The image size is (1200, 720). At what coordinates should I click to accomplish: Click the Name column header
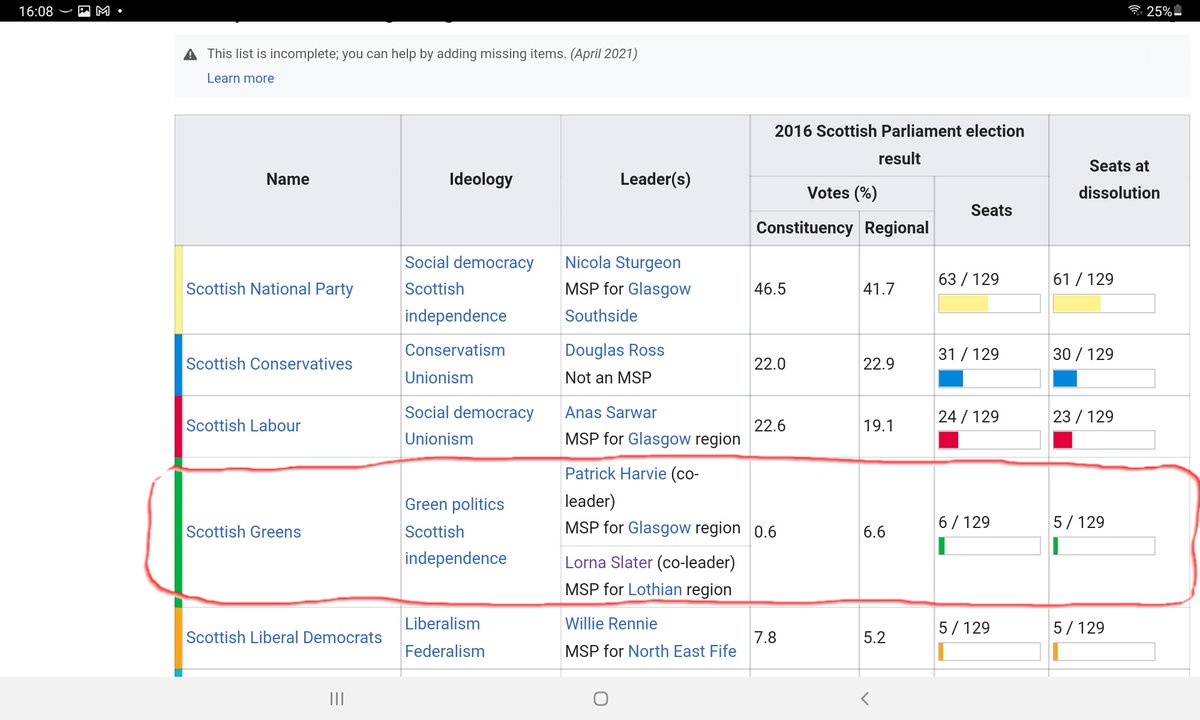coord(288,180)
